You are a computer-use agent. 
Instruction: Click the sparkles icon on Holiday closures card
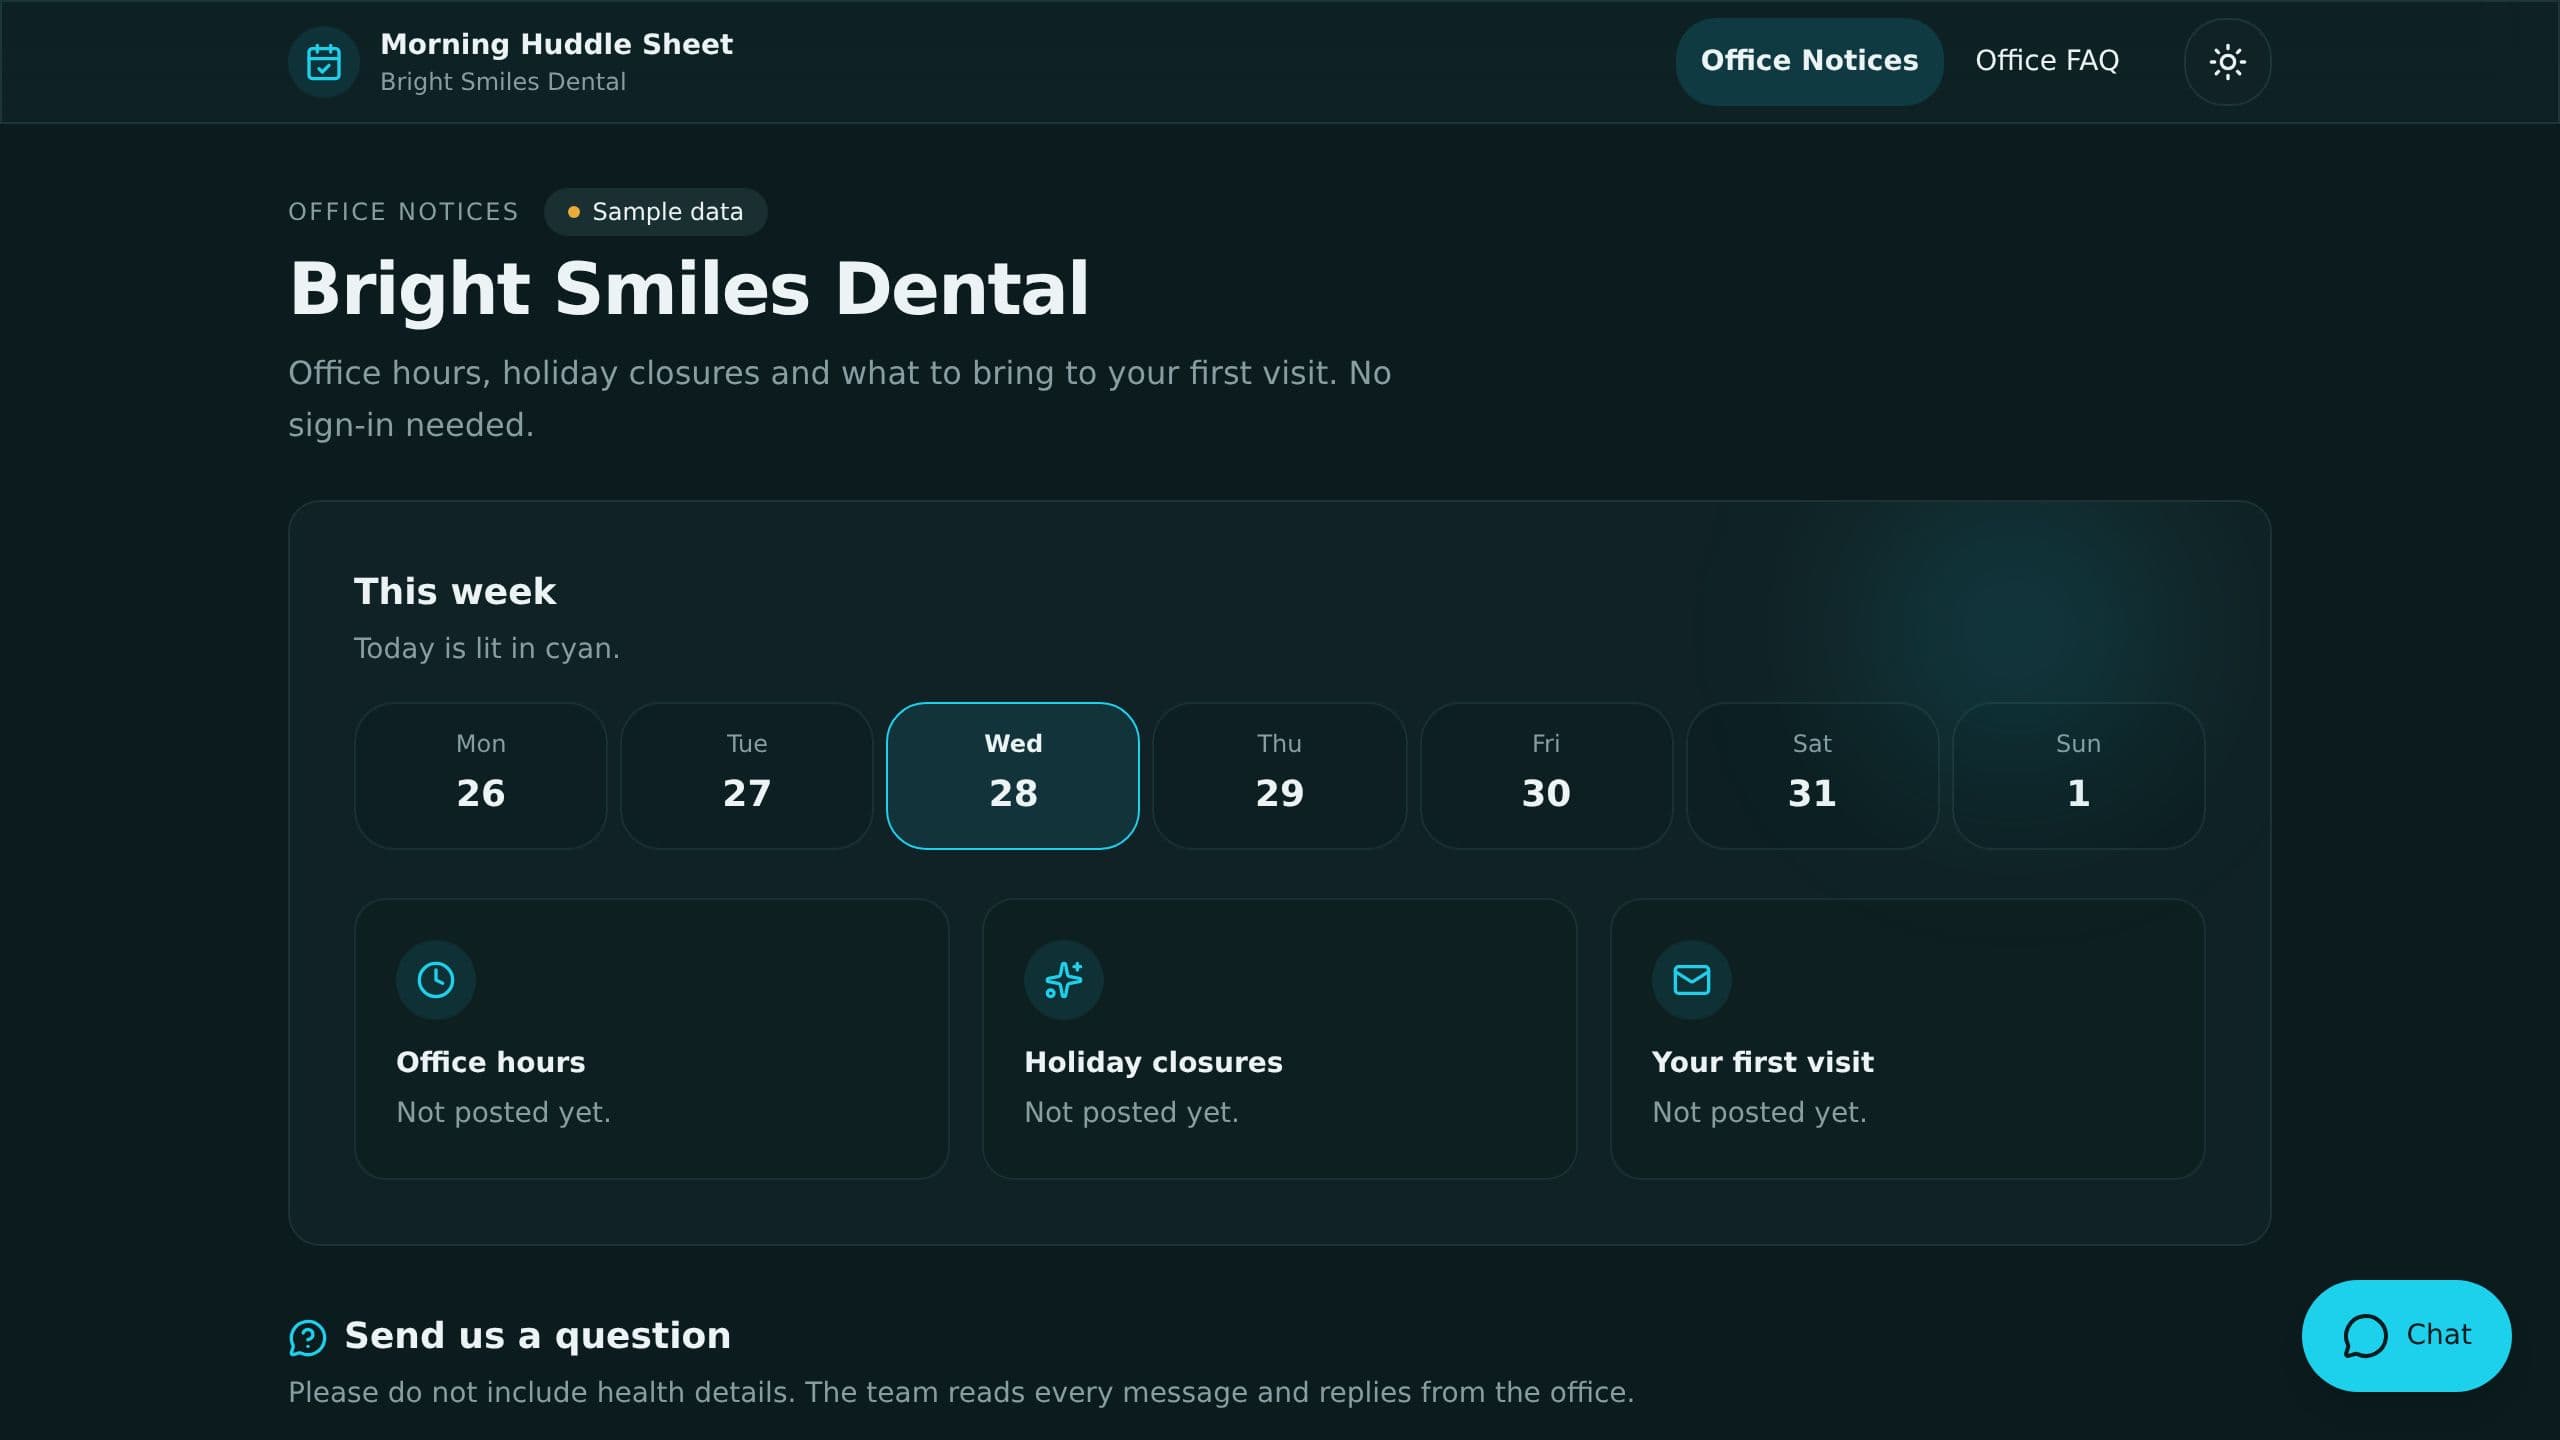click(x=1063, y=980)
